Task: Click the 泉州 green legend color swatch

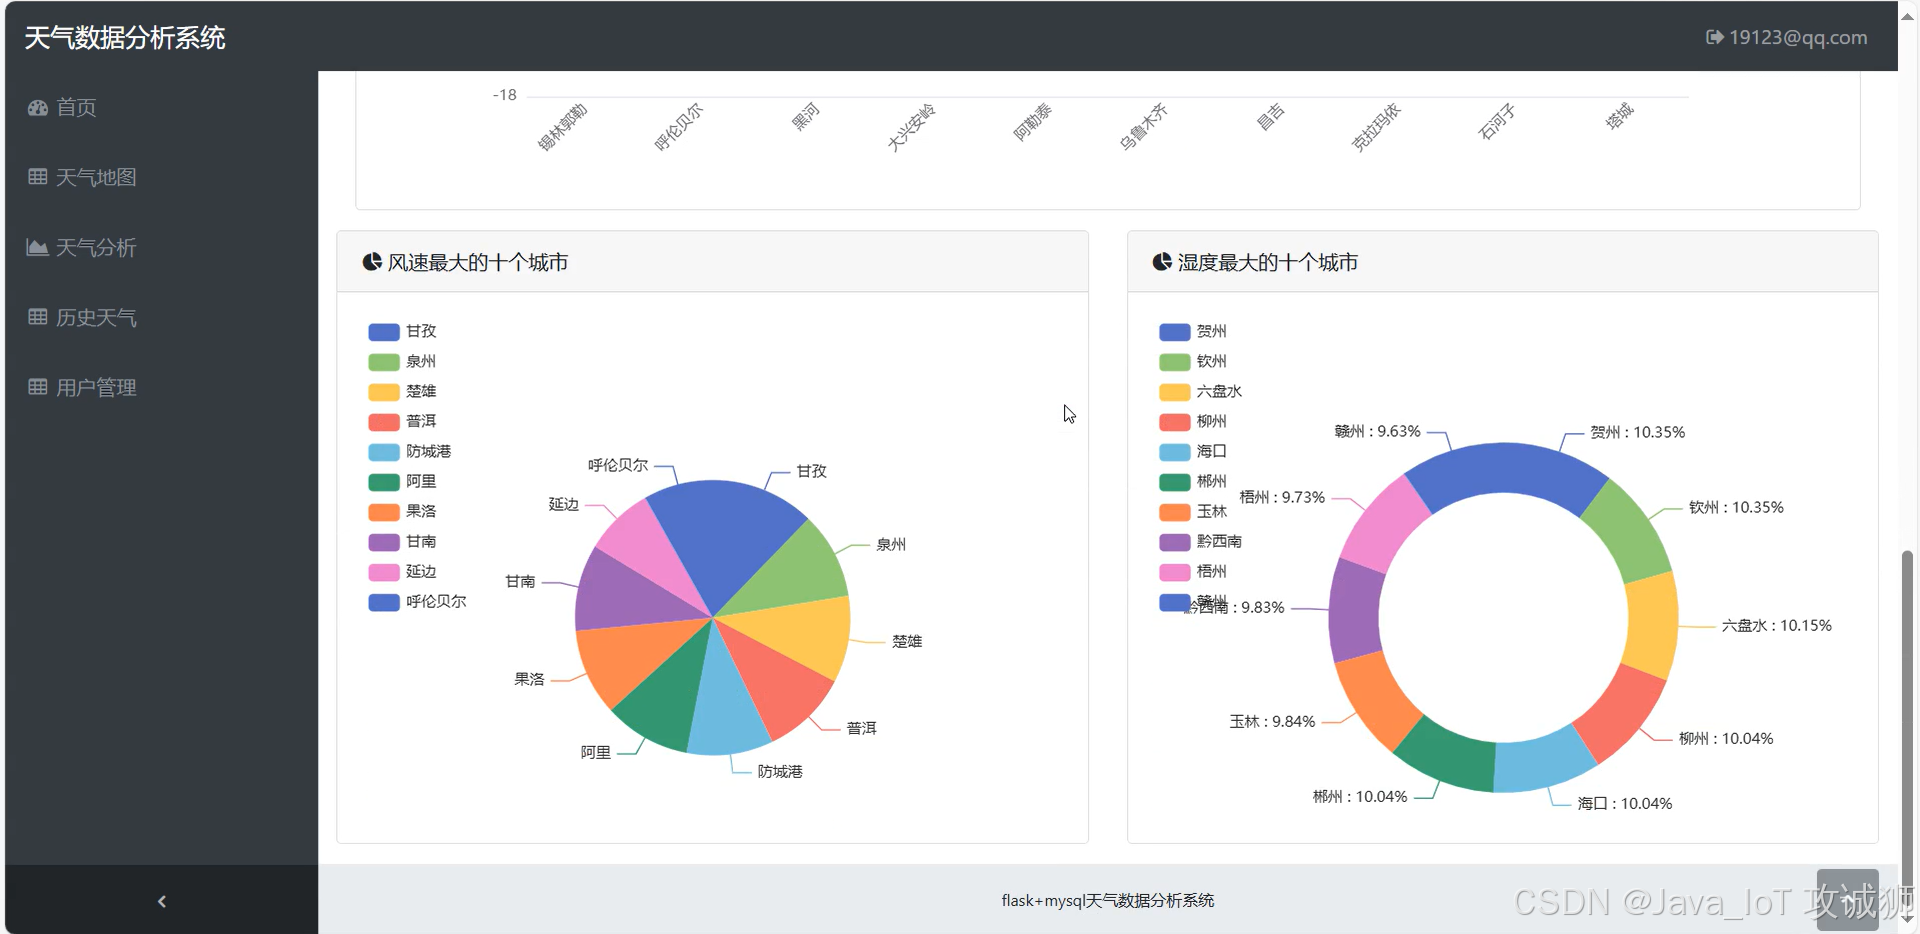Action: click(384, 362)
